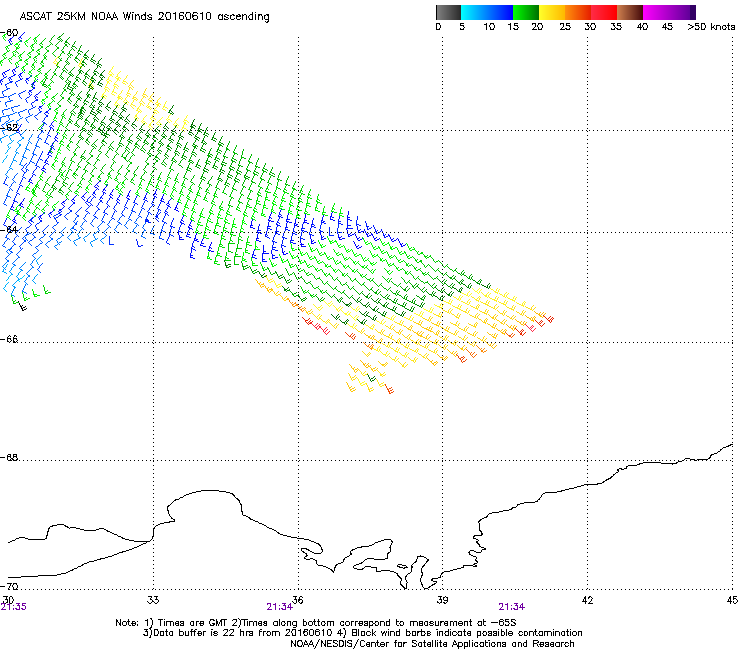
Task: Click the -70 latitude axis label
Action: click(x=9, y=586)
